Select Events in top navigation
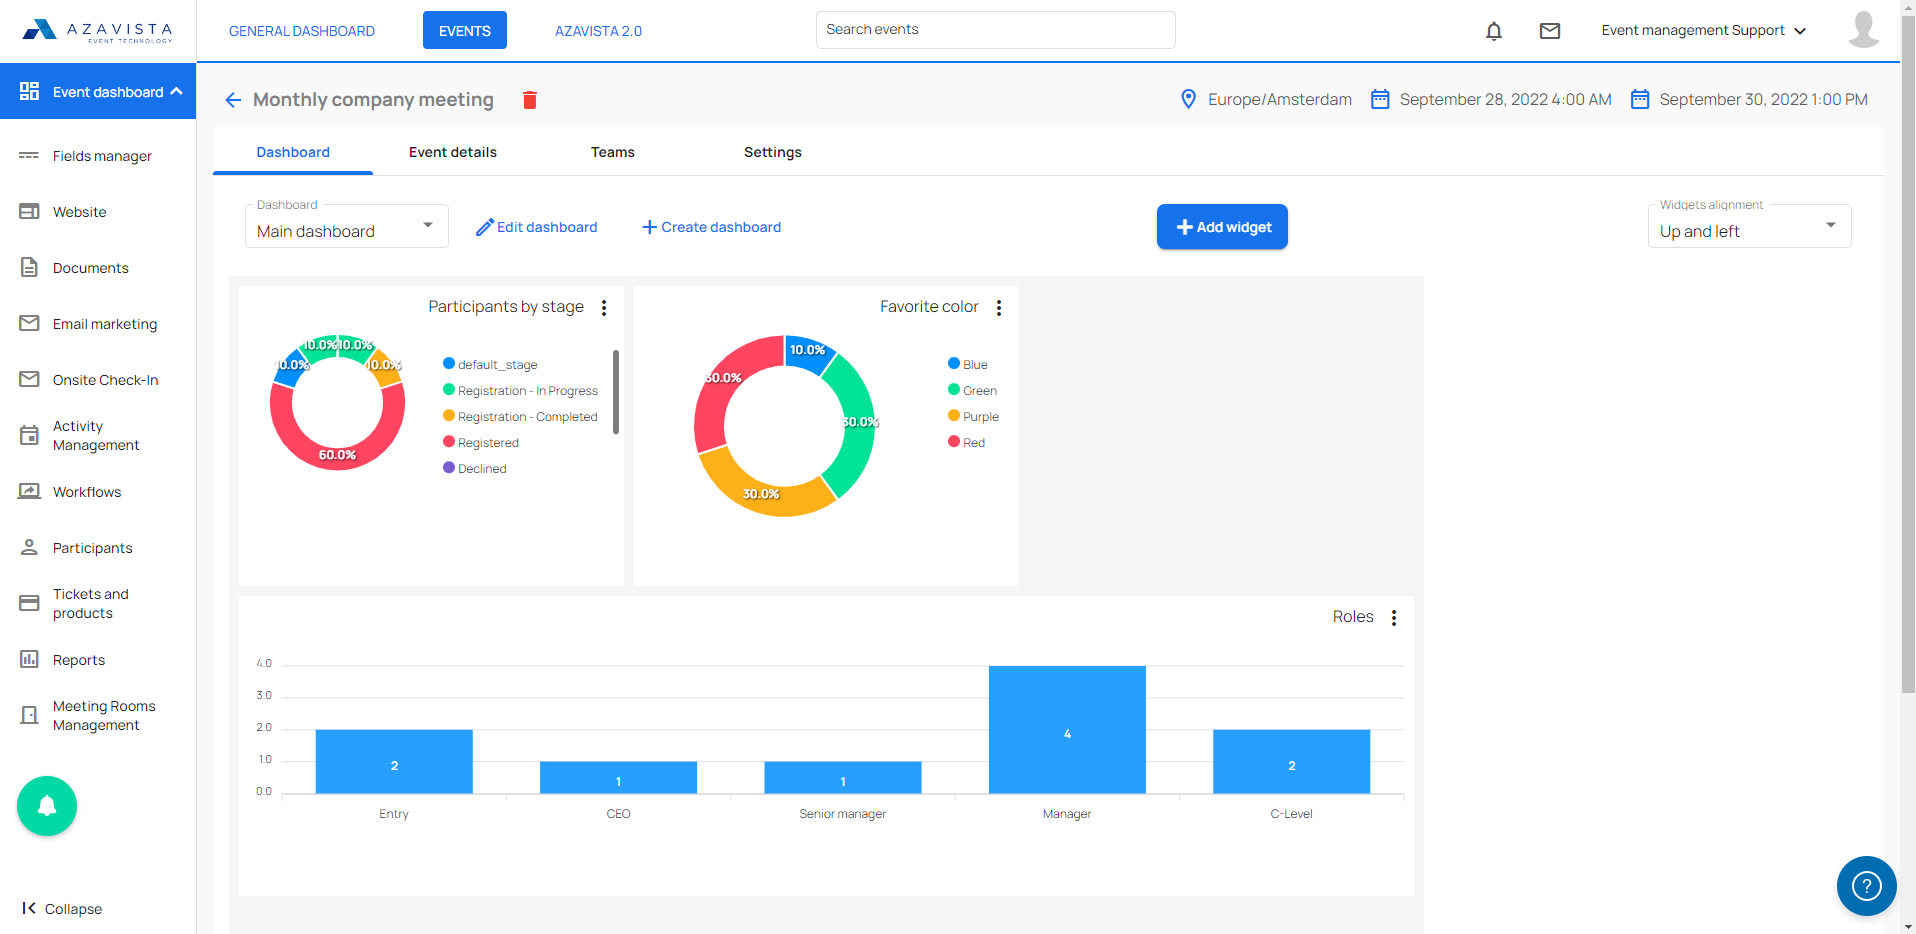Image resolution: width=1916 pixels, height=934 pixels. click(465, 30)
